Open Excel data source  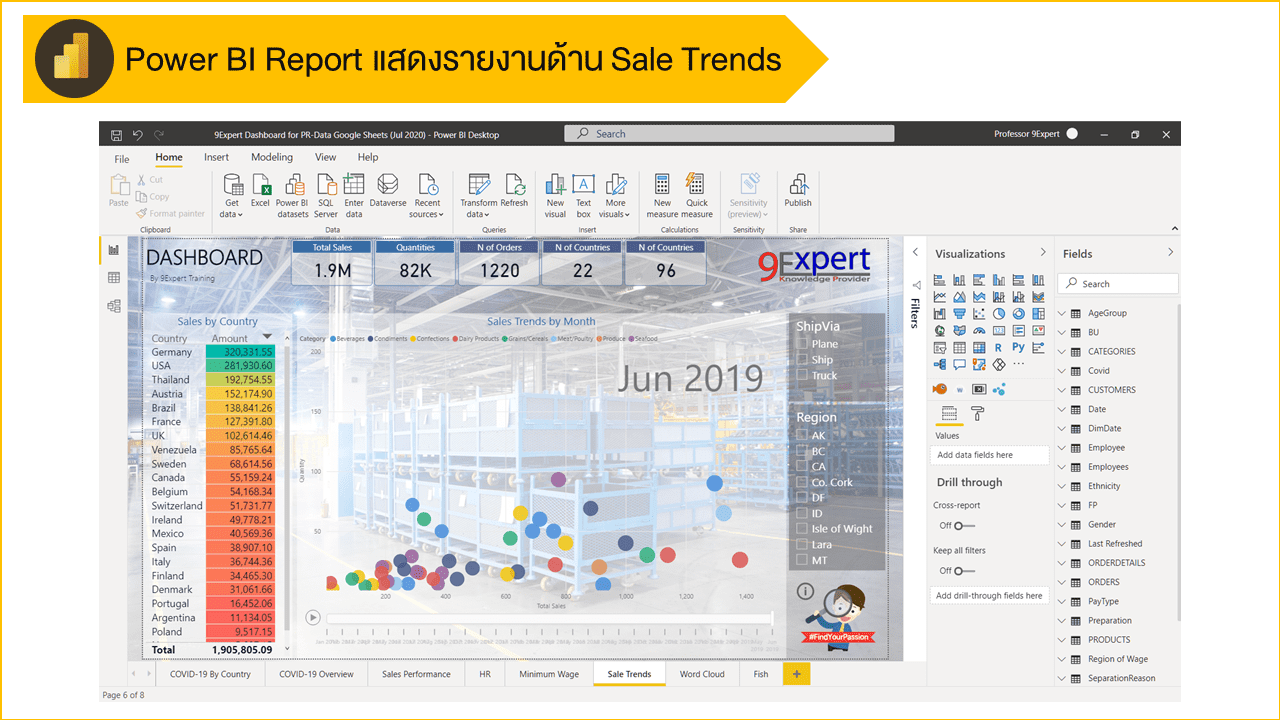pyautogui.click(x=260, y=191)
